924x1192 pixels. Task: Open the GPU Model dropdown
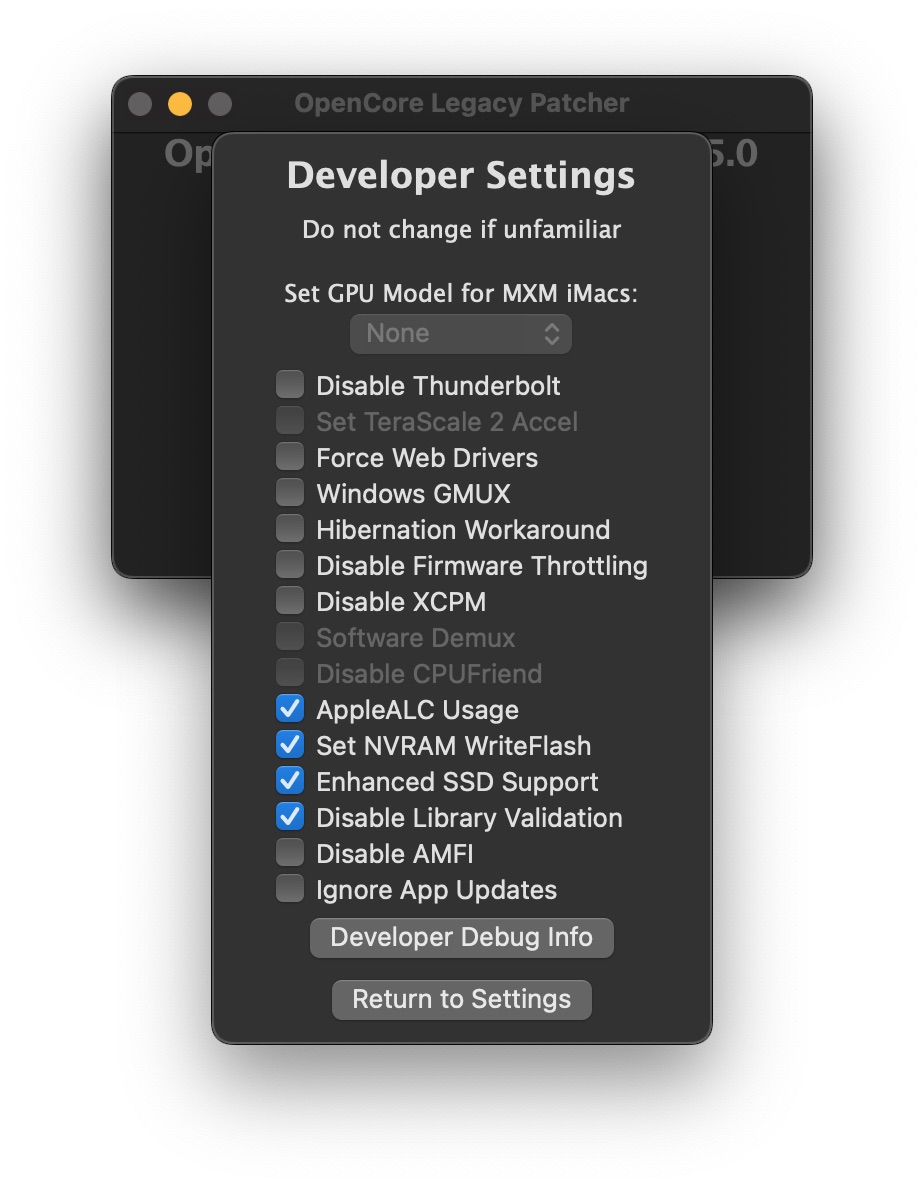click(461, 333)
